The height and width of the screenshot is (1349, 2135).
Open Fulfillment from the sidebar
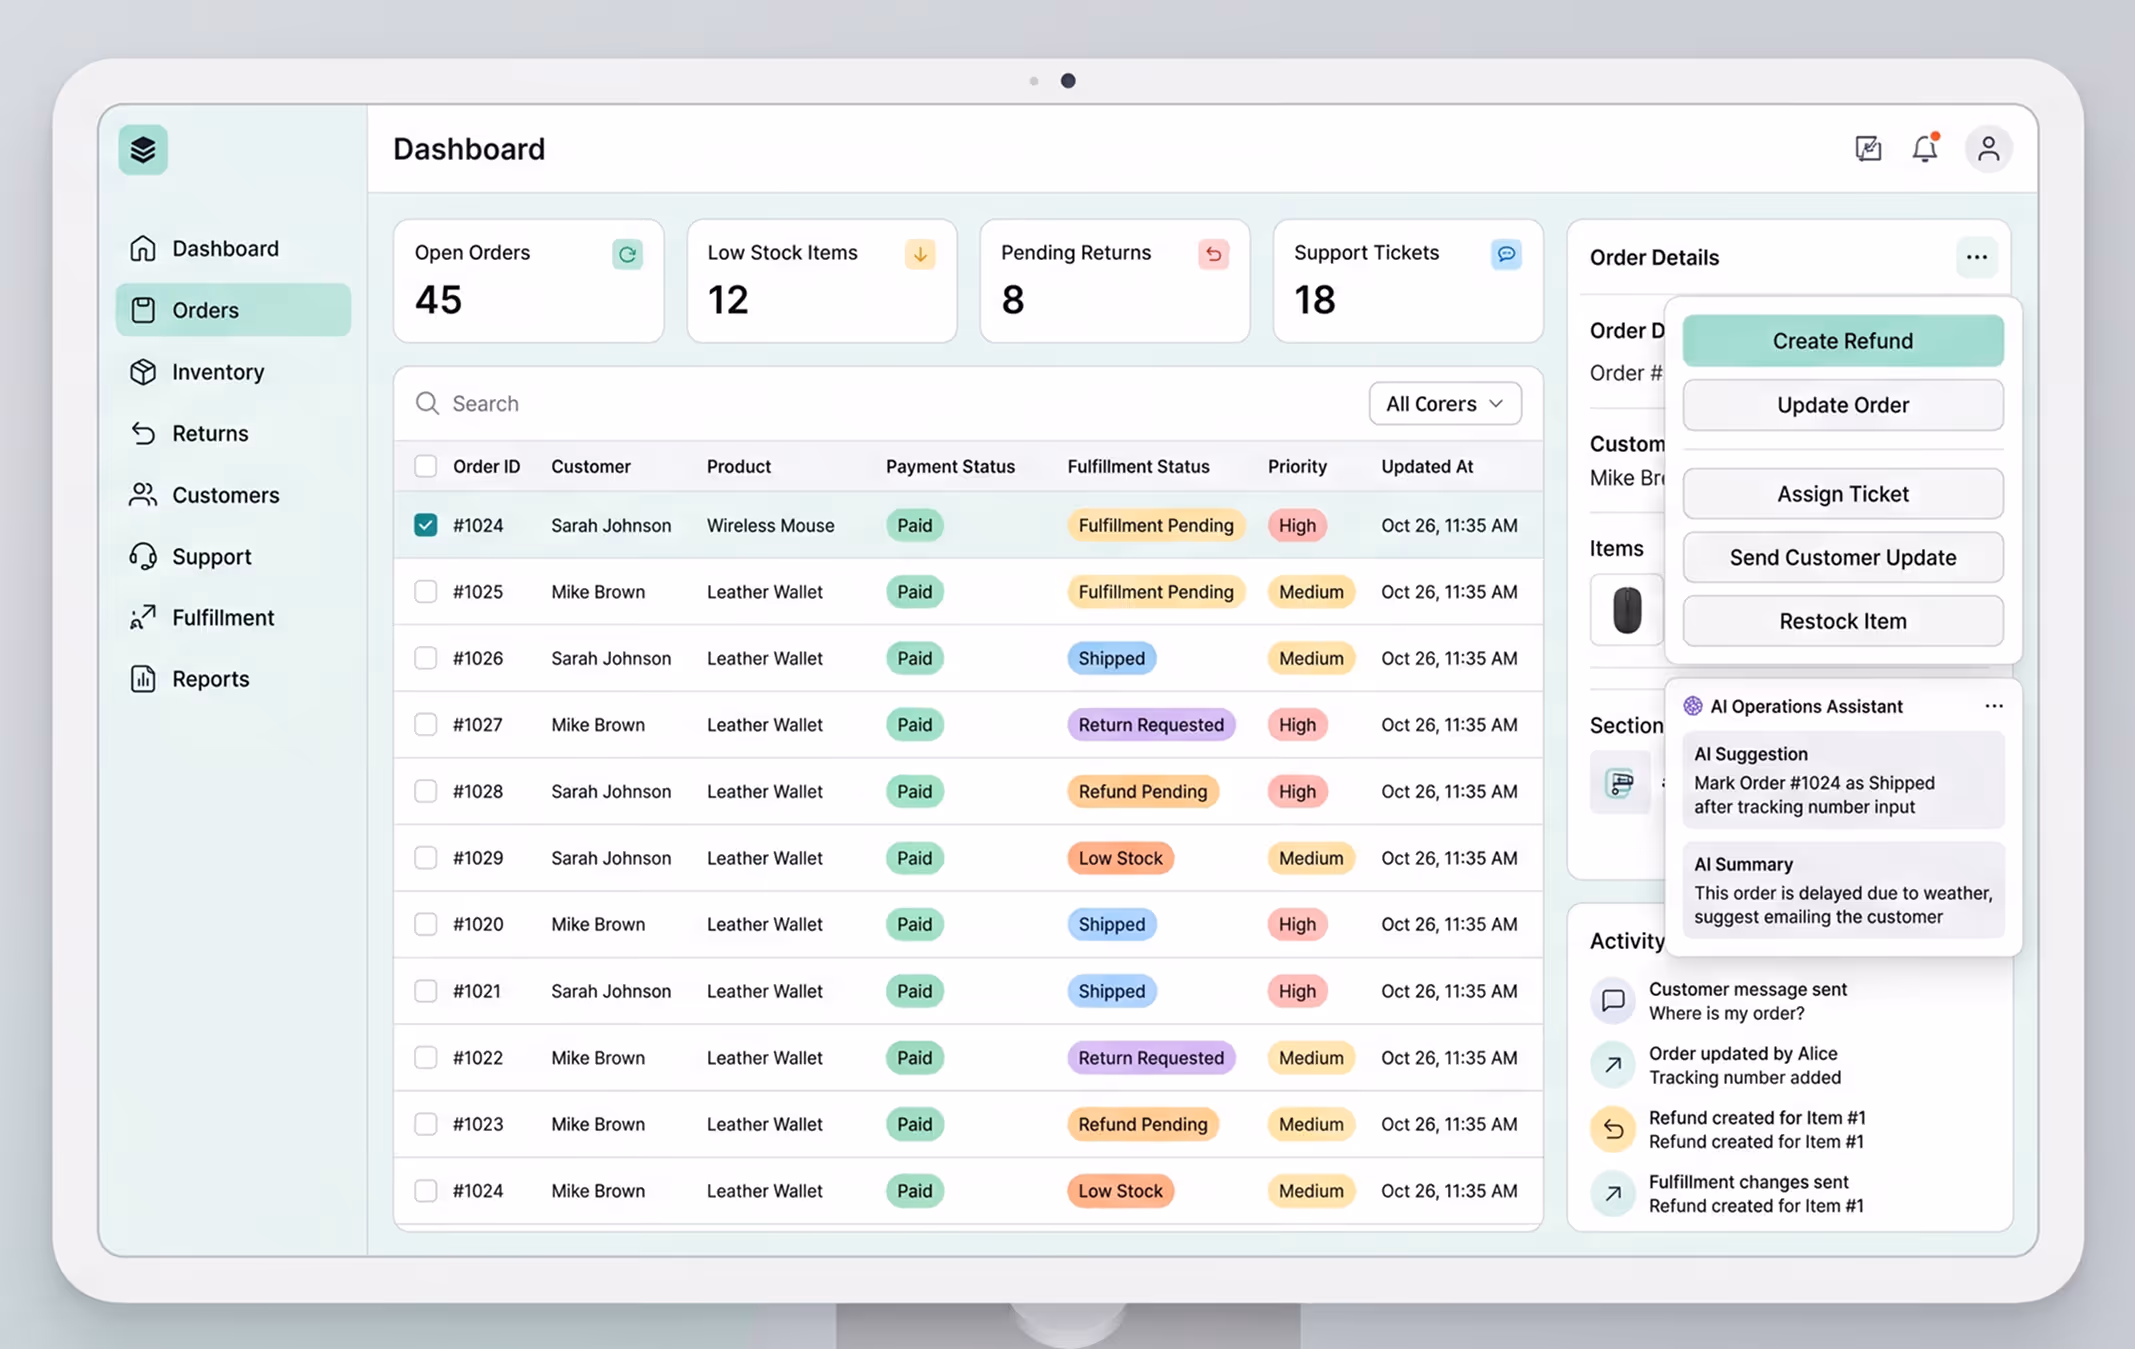[x=233, y=617]
